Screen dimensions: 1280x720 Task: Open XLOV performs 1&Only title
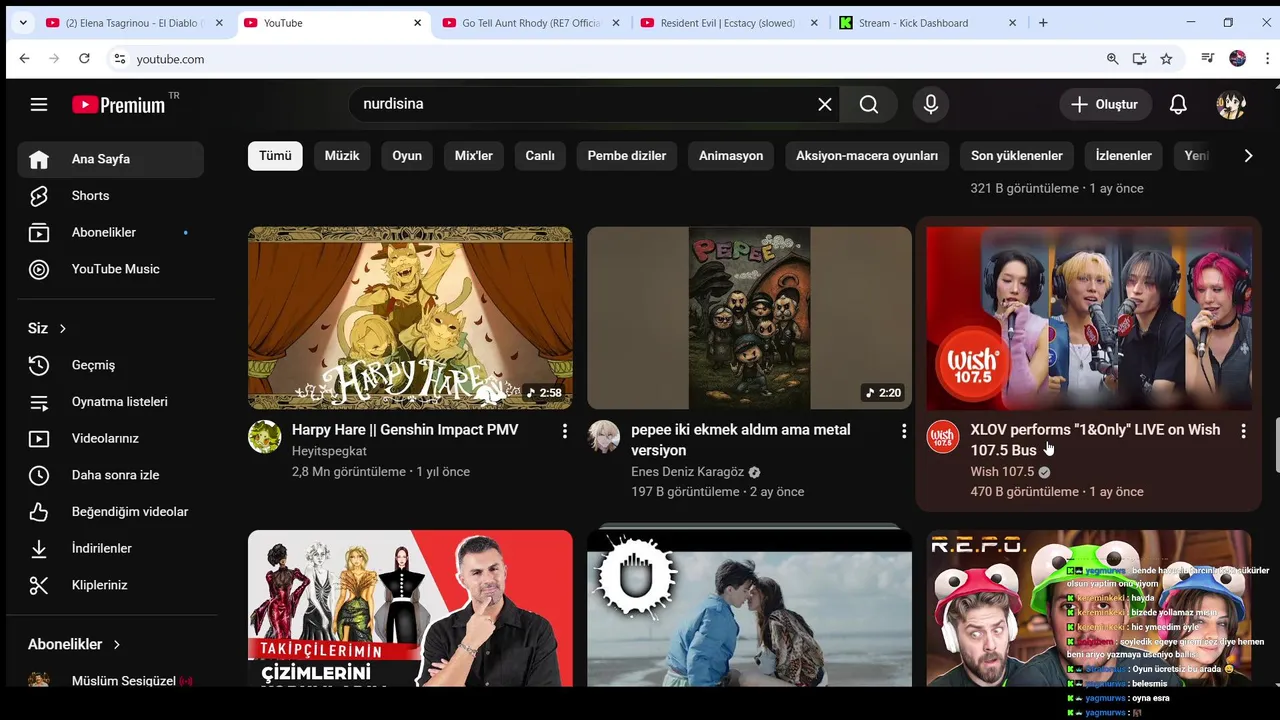(1095, 439)
